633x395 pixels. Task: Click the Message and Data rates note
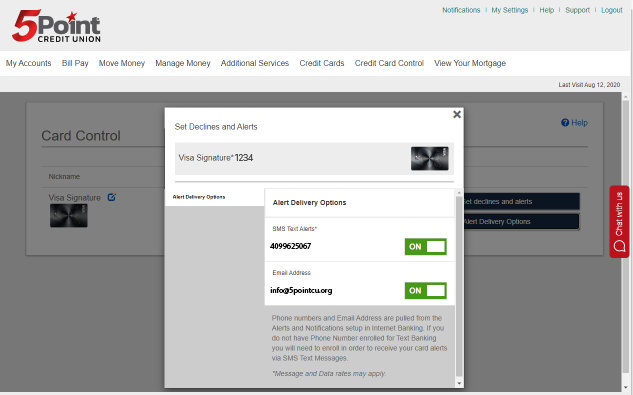[329, 374]
